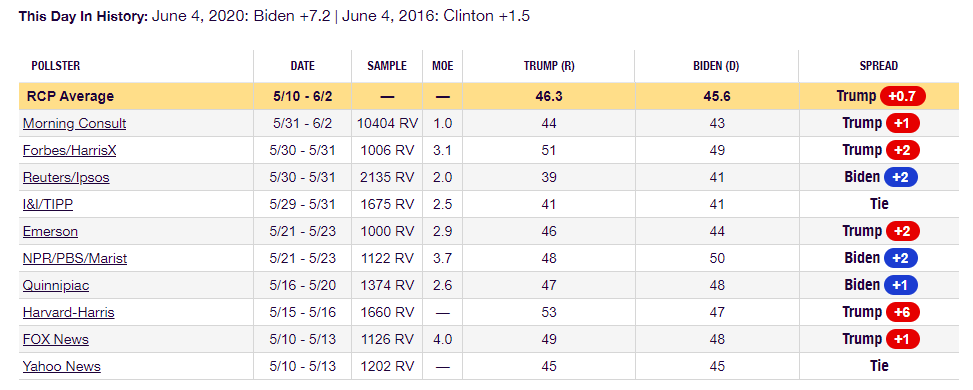Select the RCP Average row label
Image resolution: width=973 pixels, height=390 pixels.
[x=70, y=96]
